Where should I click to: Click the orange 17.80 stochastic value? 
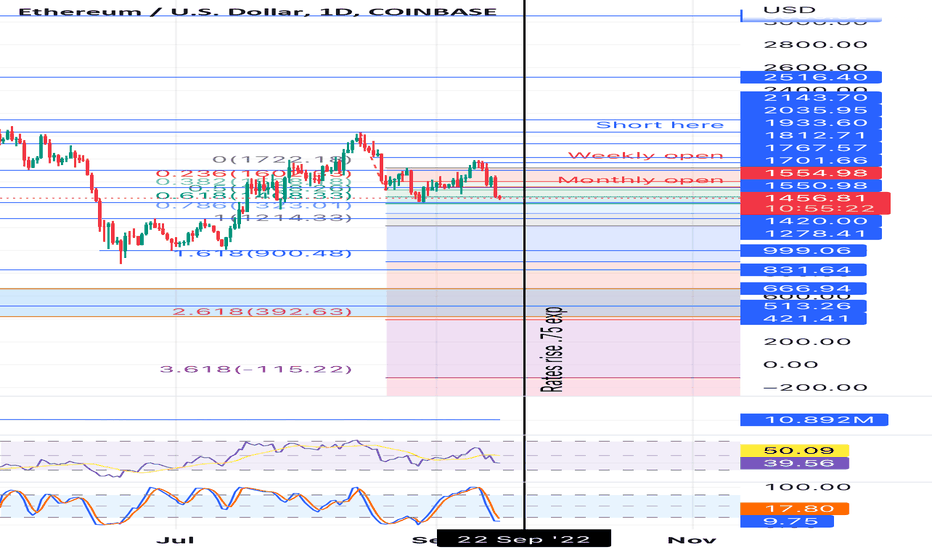coord(795,509)
